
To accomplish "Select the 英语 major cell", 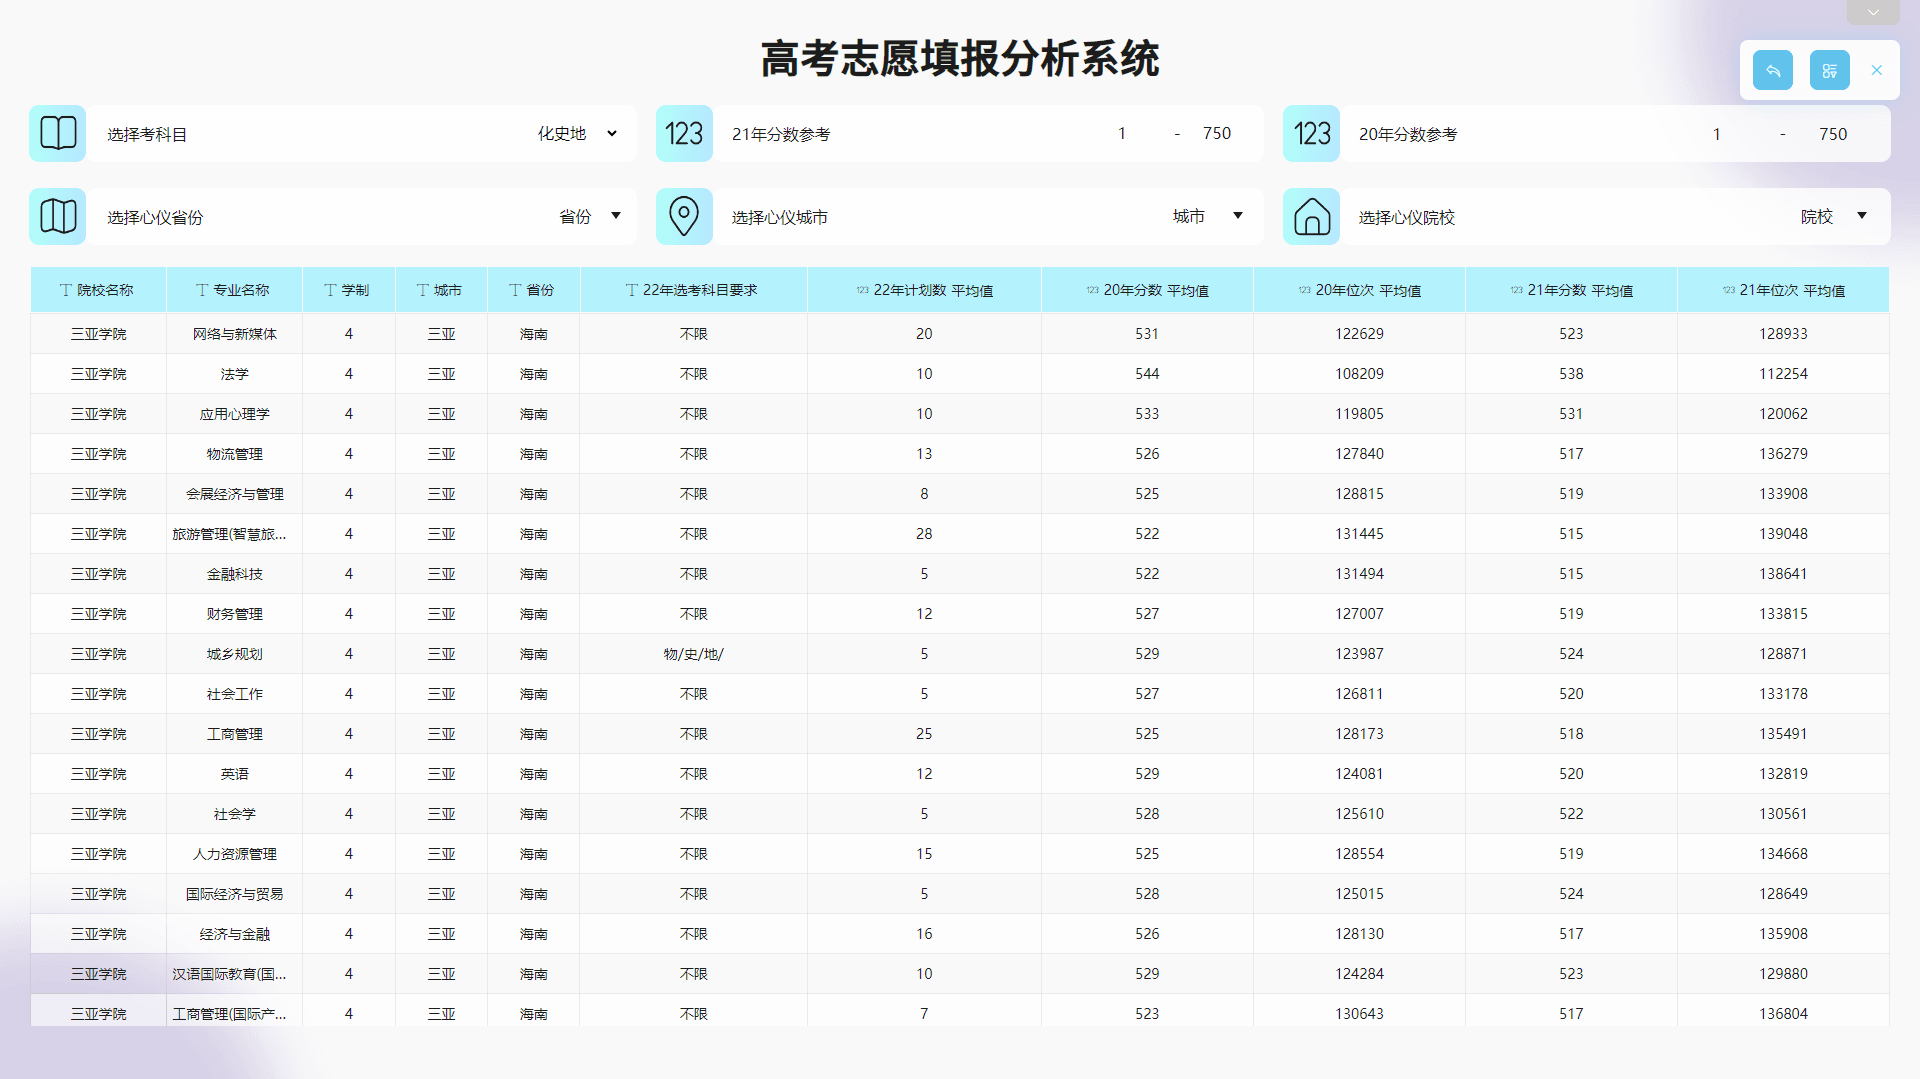I will [x=234, y=774].
